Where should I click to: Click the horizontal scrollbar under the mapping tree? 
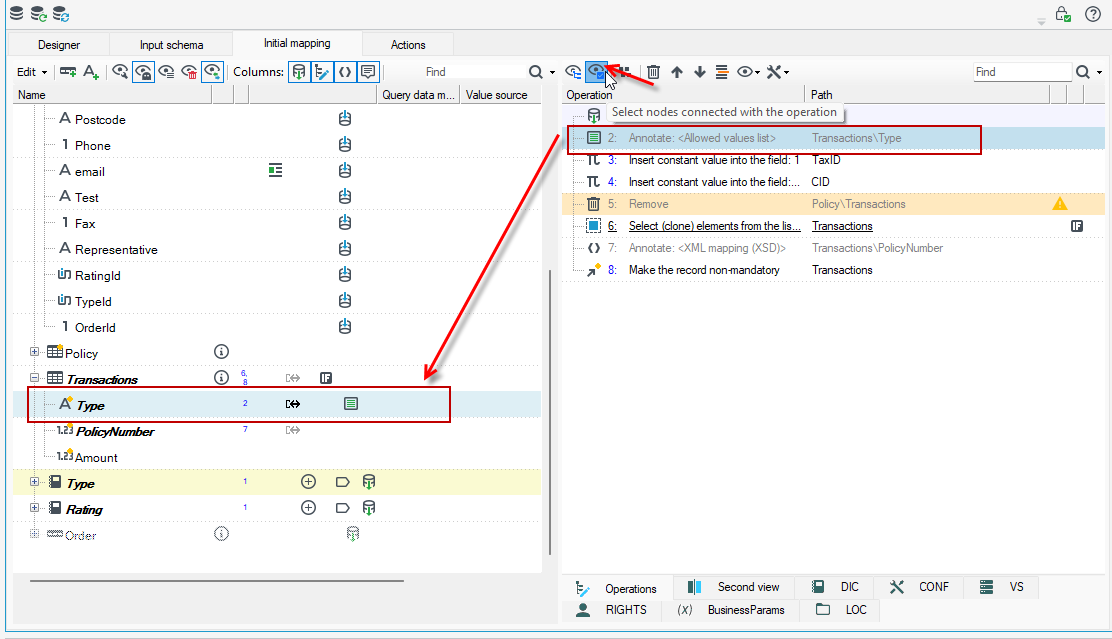pos(217,581)
